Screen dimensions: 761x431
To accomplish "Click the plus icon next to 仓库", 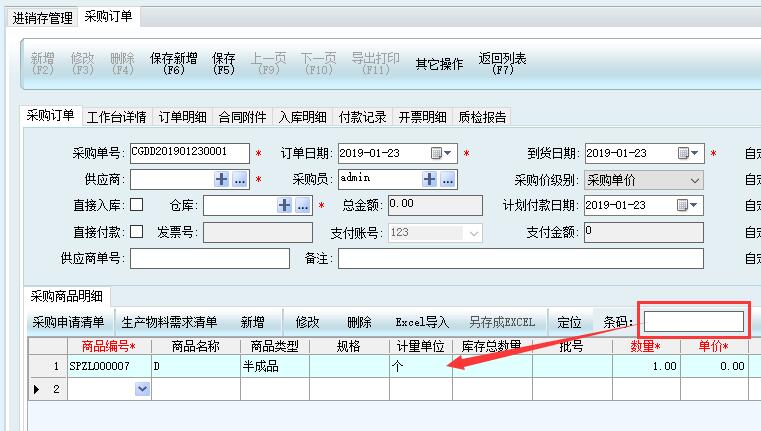I will (285, 205).
